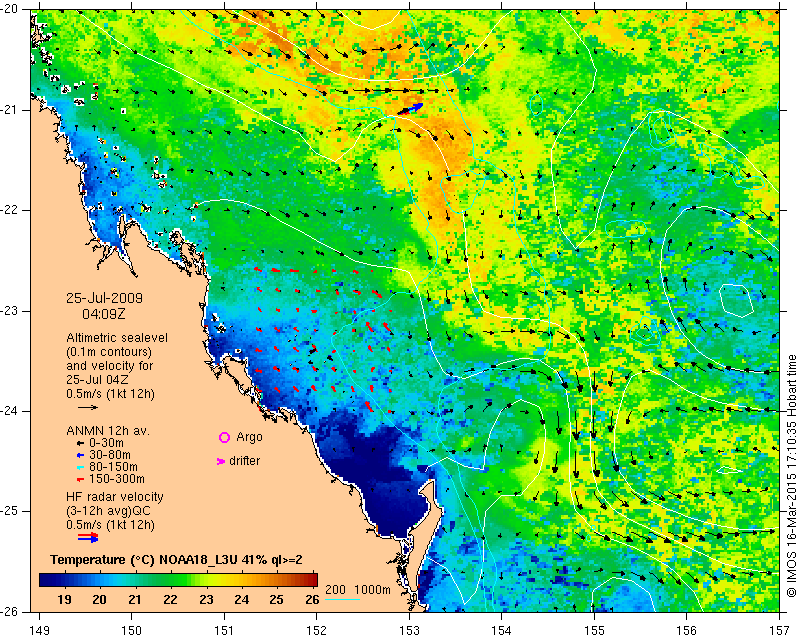Click the magenta drifter legend marker
Screen dimensions: 800x640
[x=221, y=461]
